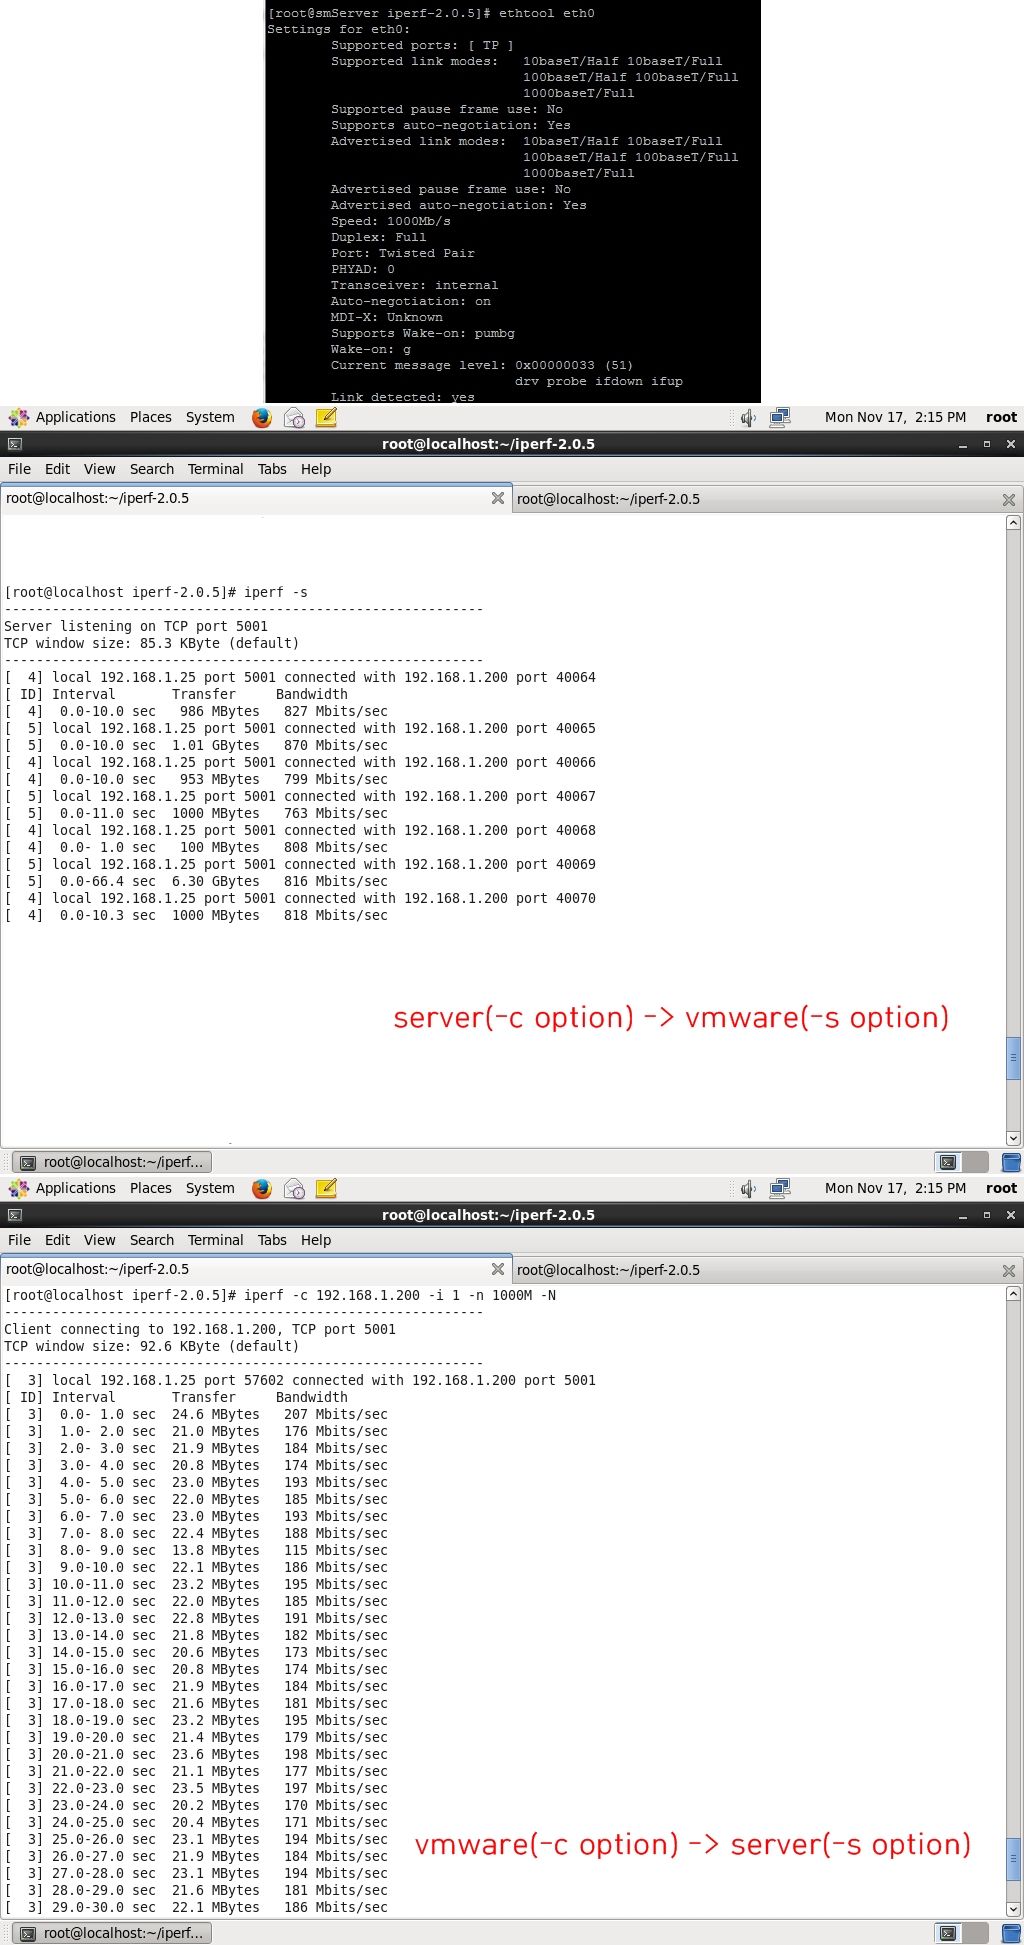Open the mail client icon in iperf -s desktop panel
The width and height of the screenshot is (1024, 1945).
click(x=294, y=418)
